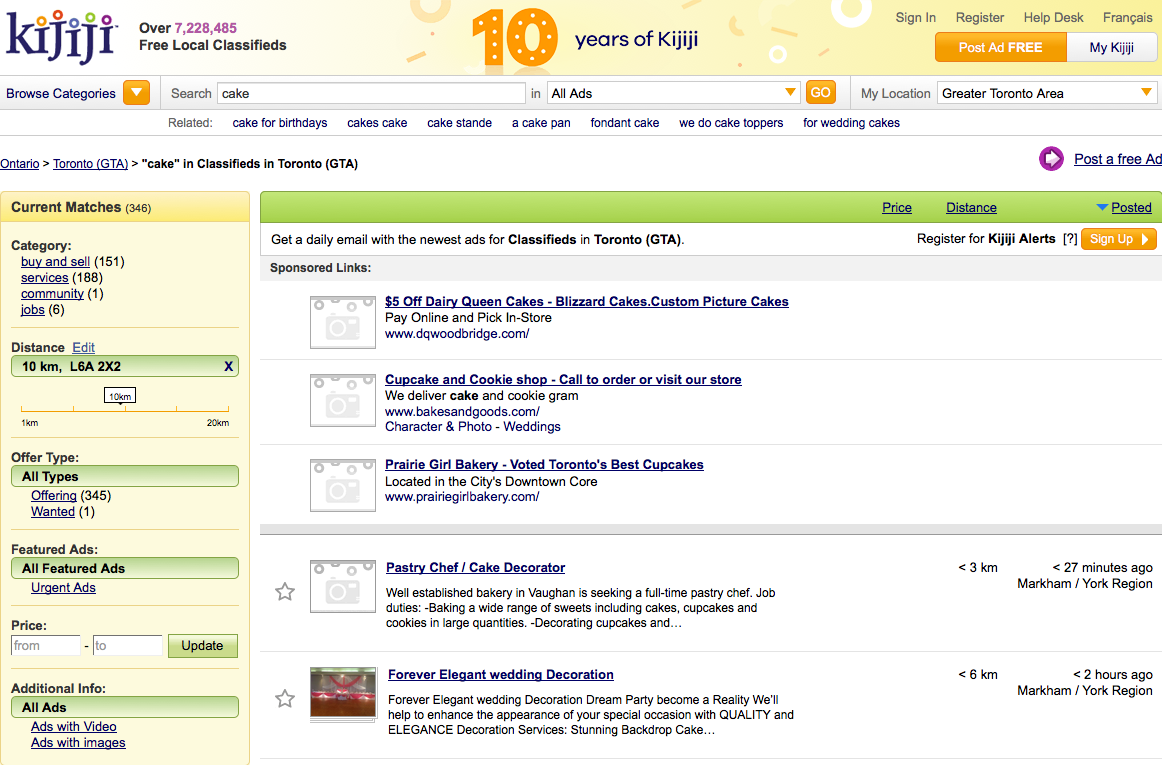Open Greater Toronto Area location dropdown
The height and width of the screenshot is (765, 1162).
tap(1047, 93)
